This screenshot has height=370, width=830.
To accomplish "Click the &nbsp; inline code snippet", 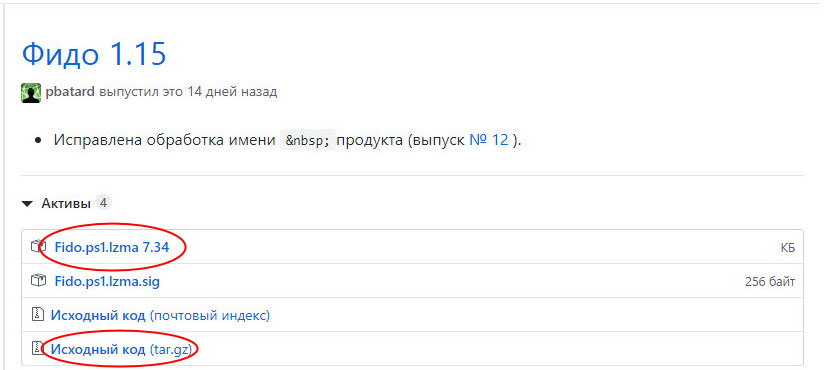I will 308,141.
